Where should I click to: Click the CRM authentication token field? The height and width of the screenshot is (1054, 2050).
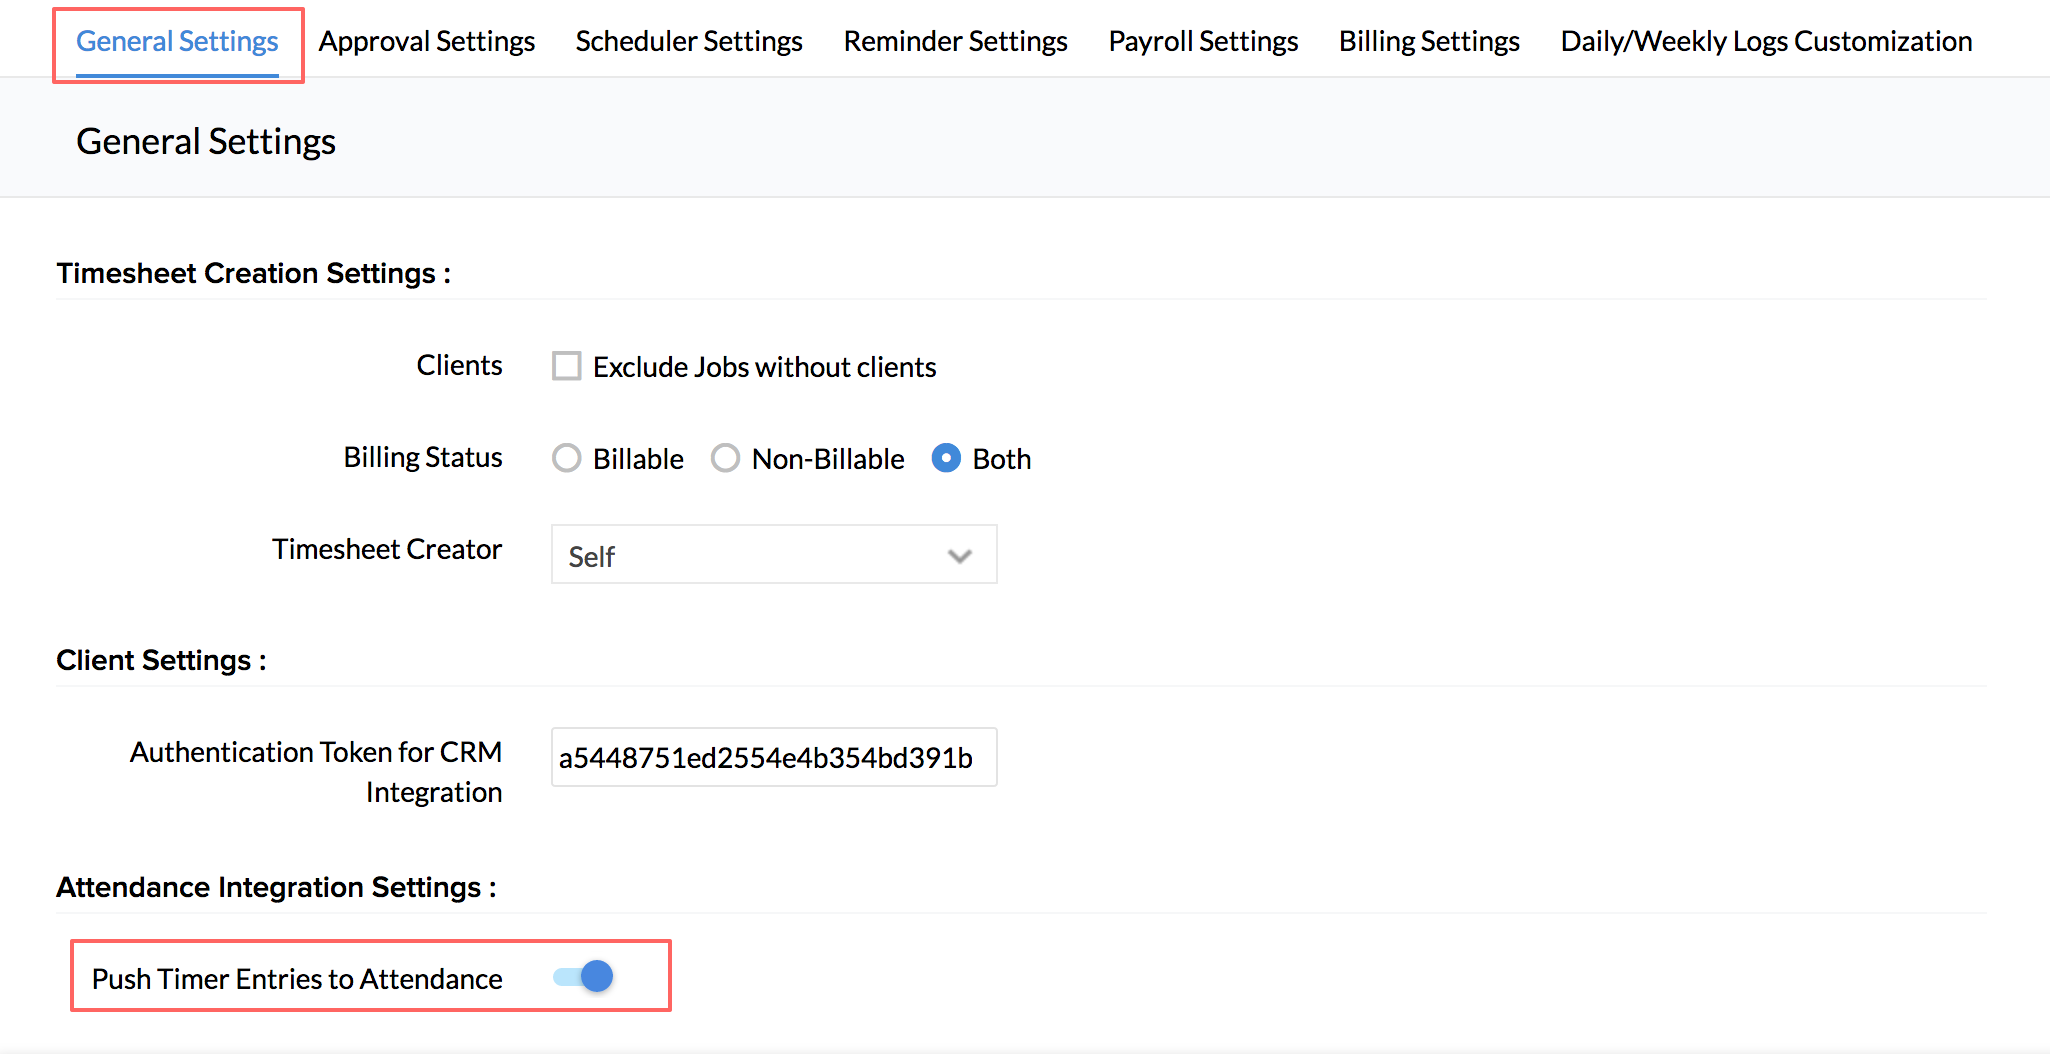(x=773, y=758)
